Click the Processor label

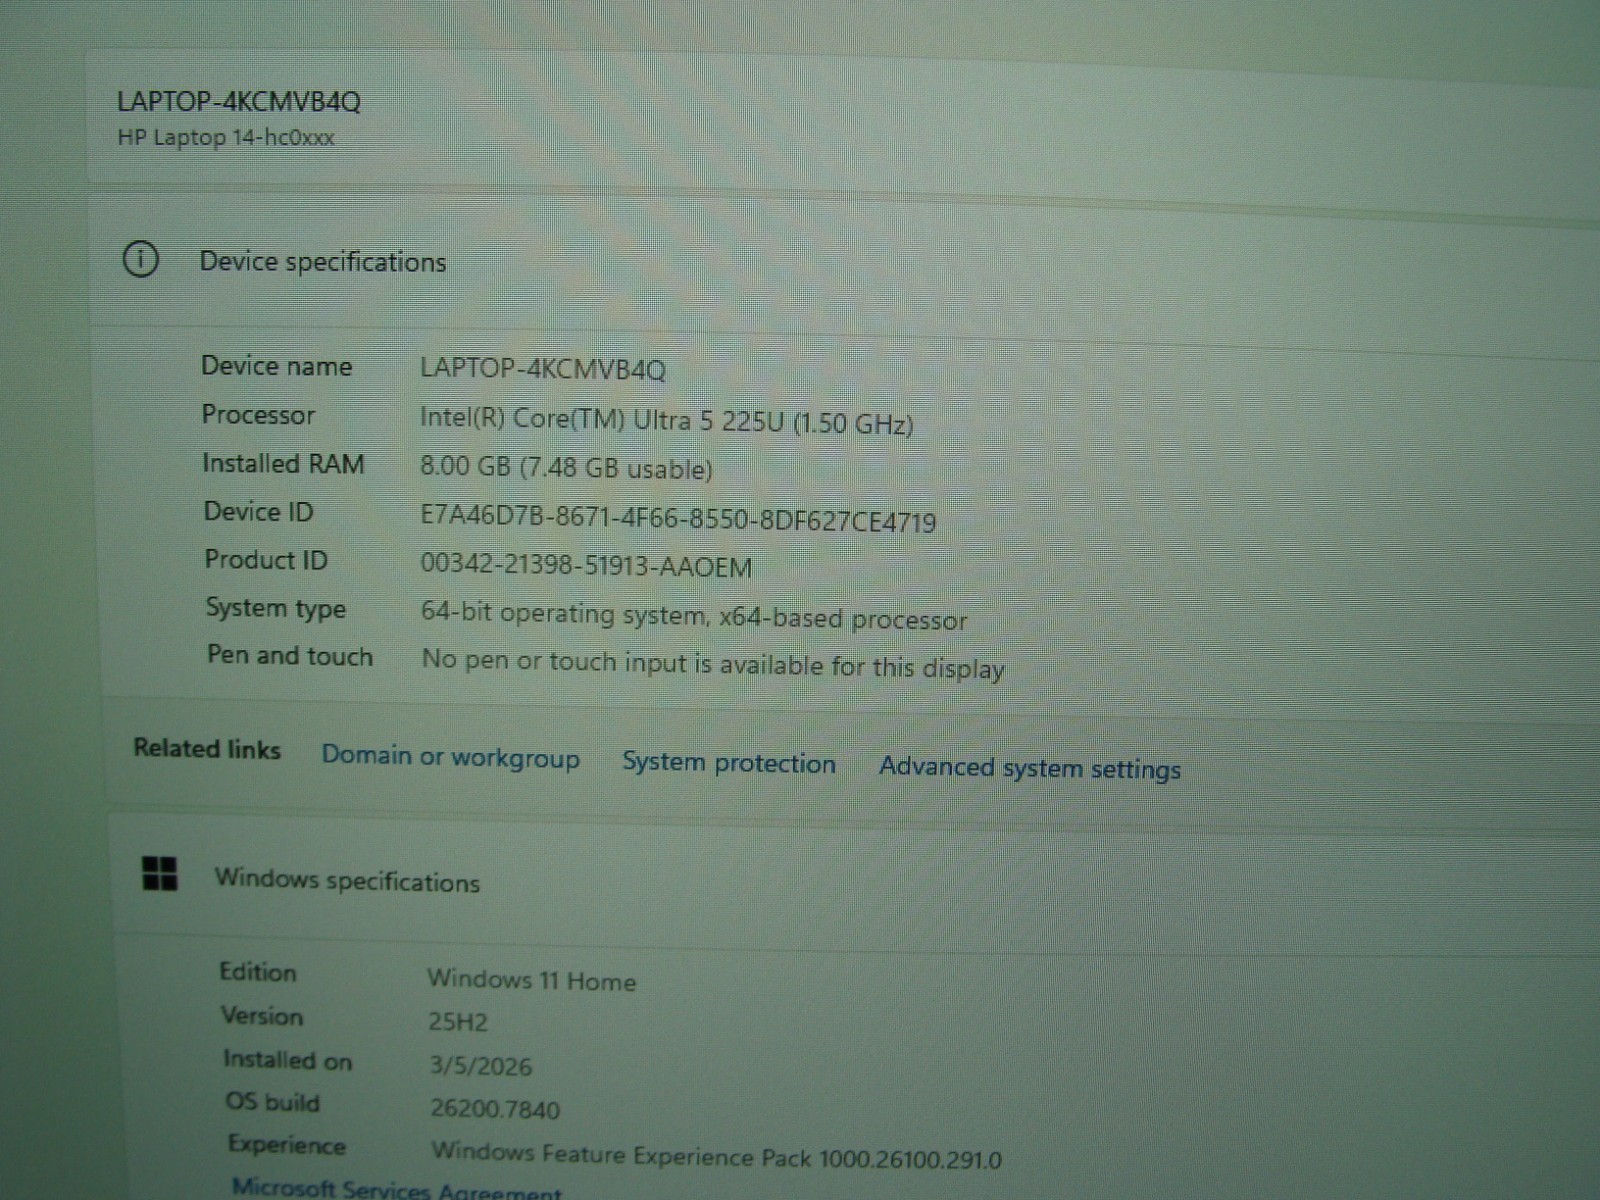(258, 414)
